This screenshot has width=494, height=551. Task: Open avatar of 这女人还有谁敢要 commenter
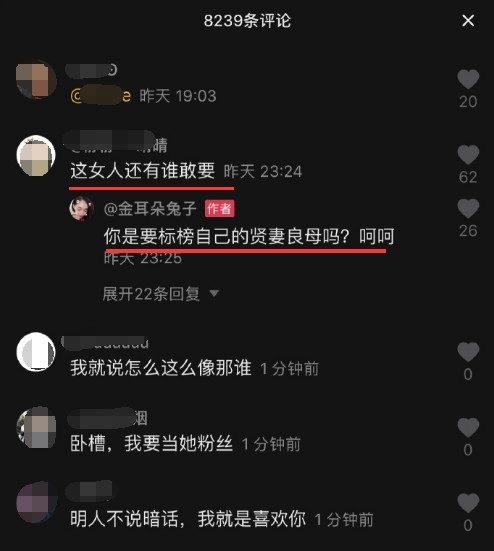pos(36,156)
